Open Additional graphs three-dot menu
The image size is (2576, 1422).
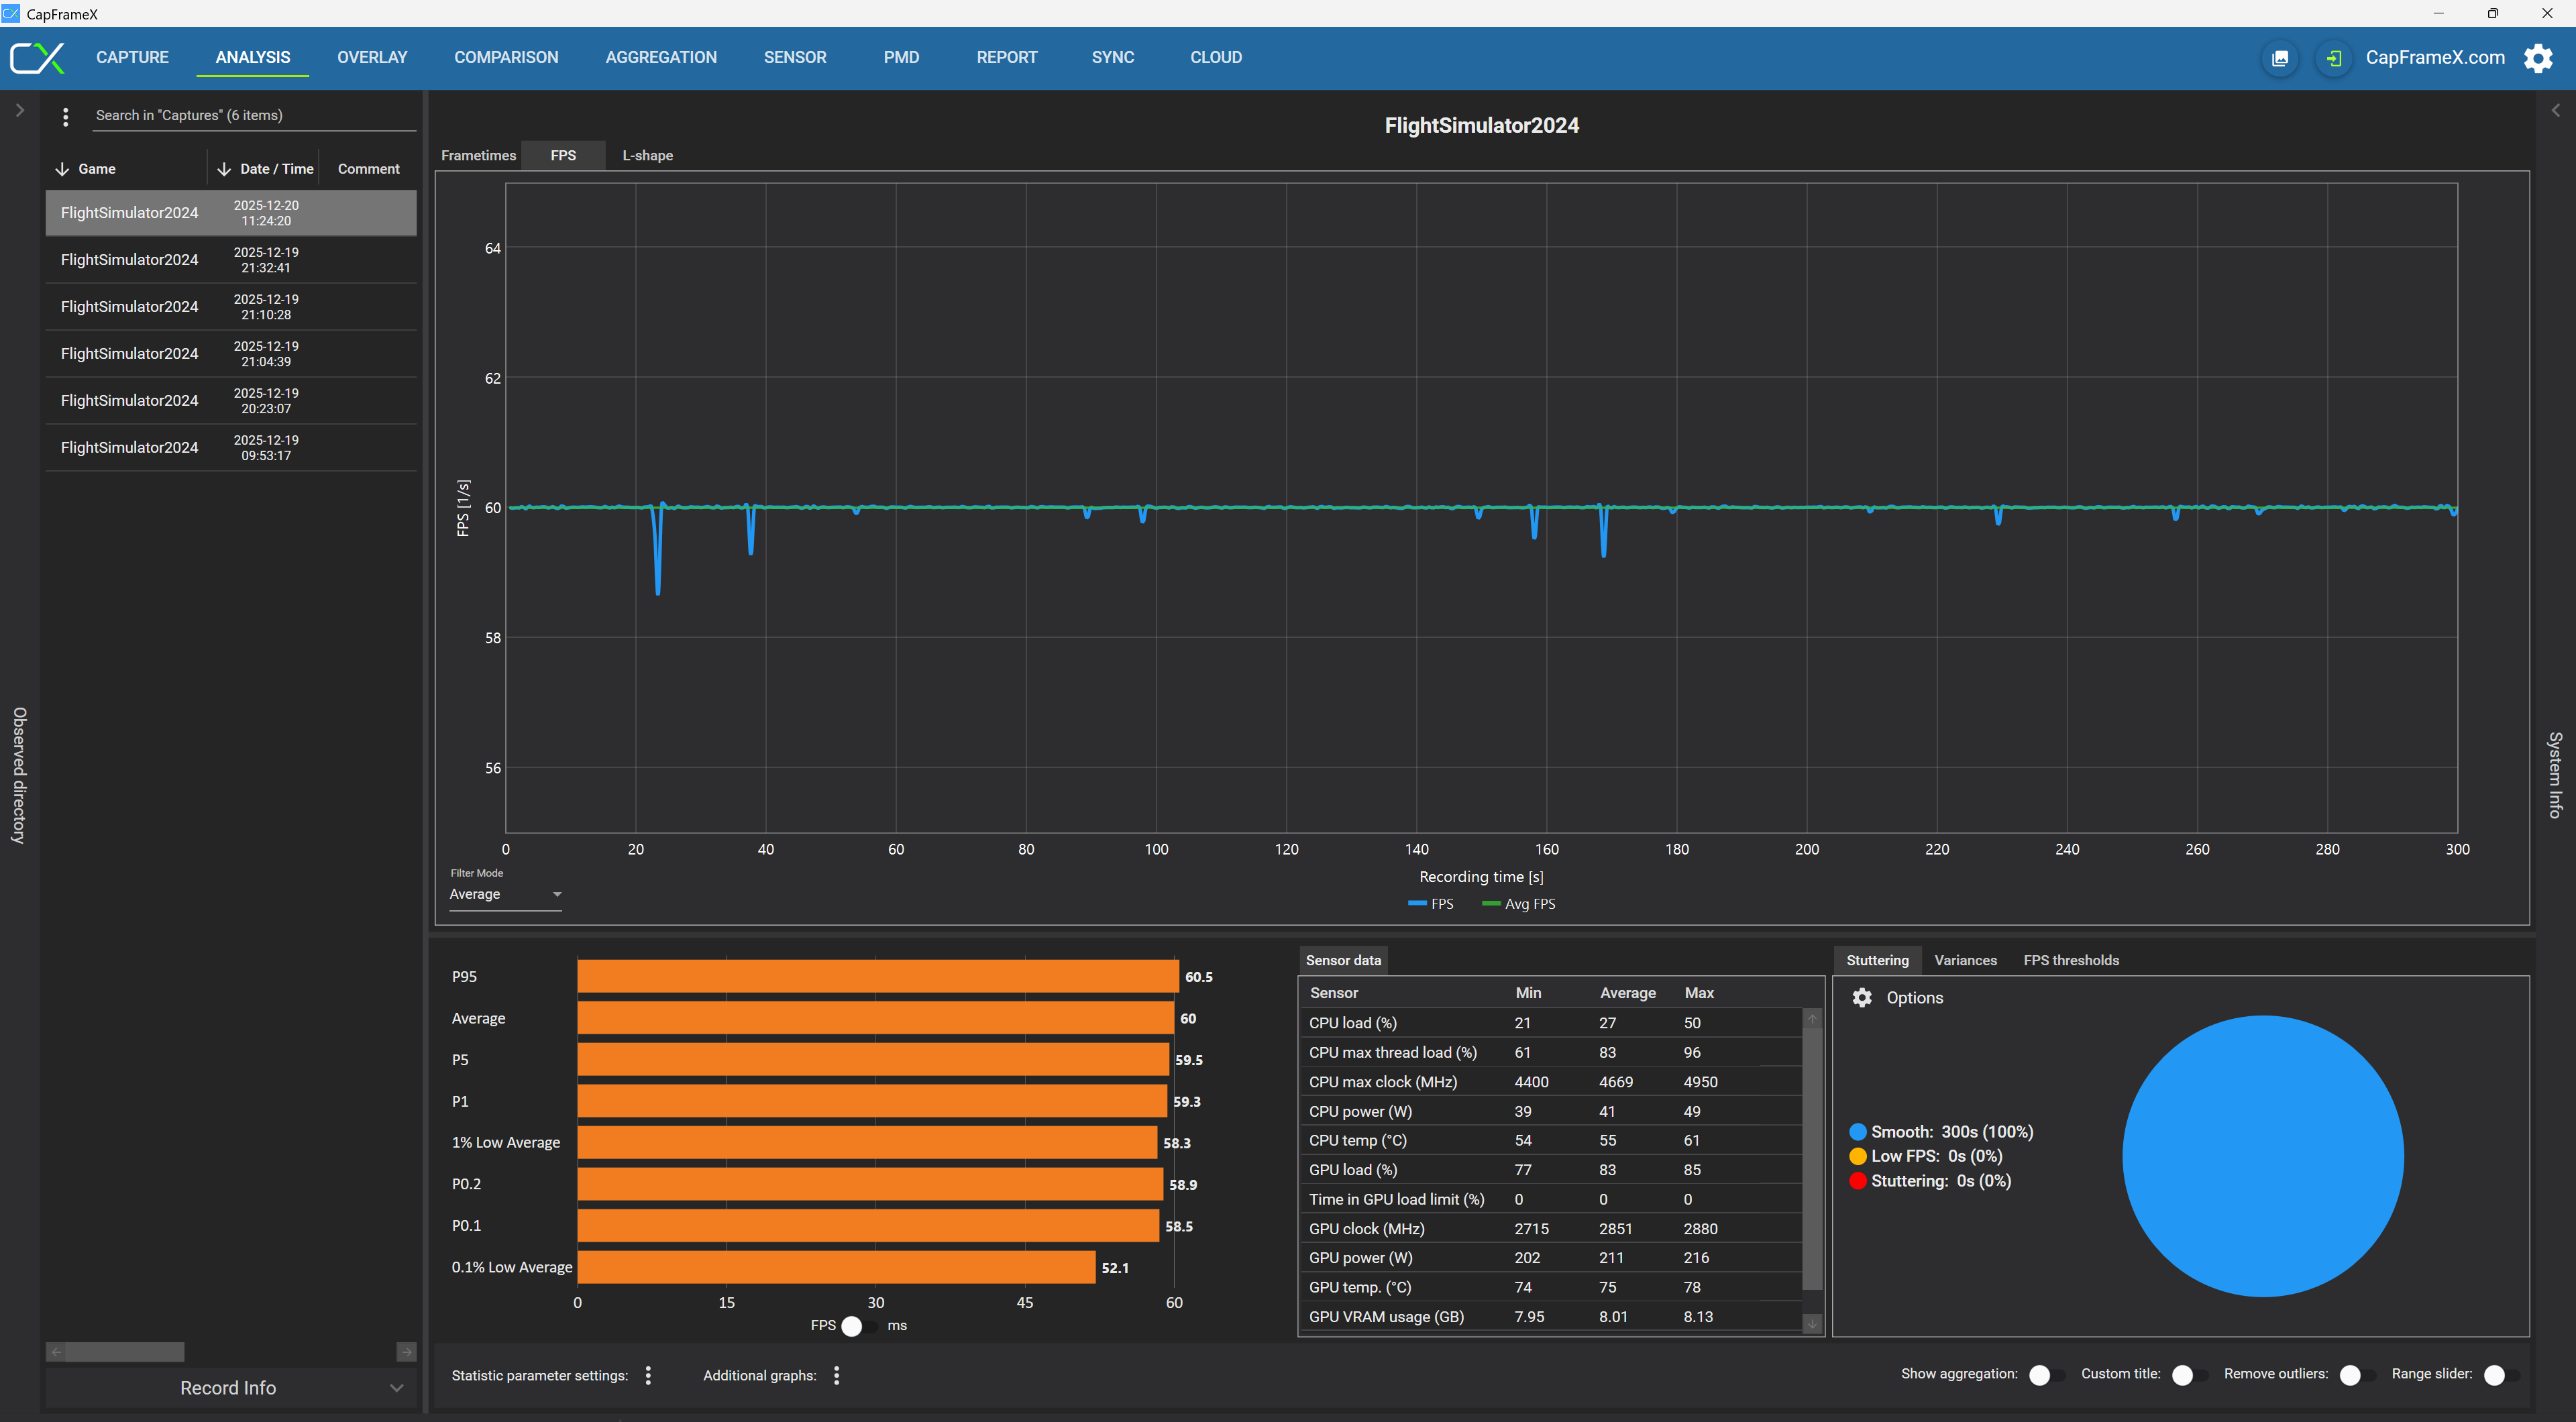[x=836, y=1375]
